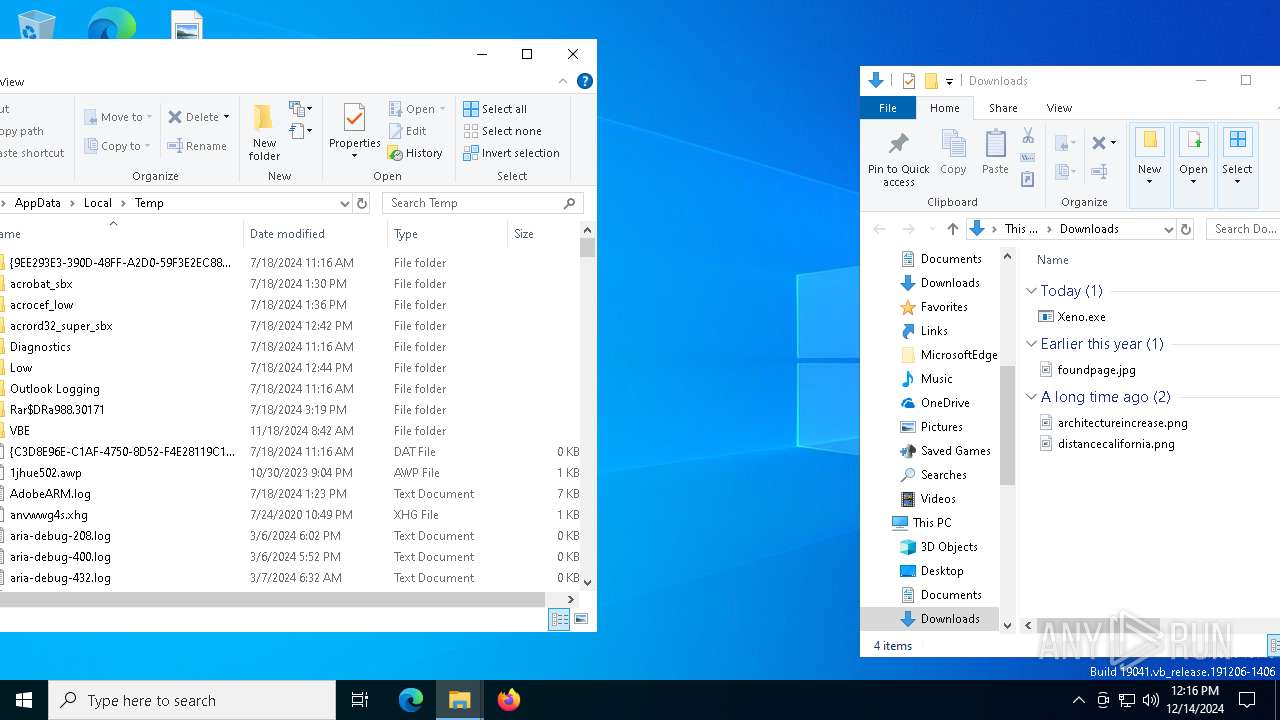Launch Microsoft Edge from the taskbar
The height and width of the screenshot is (720, 1280).
pyautogui.click(x=411, y=700)
